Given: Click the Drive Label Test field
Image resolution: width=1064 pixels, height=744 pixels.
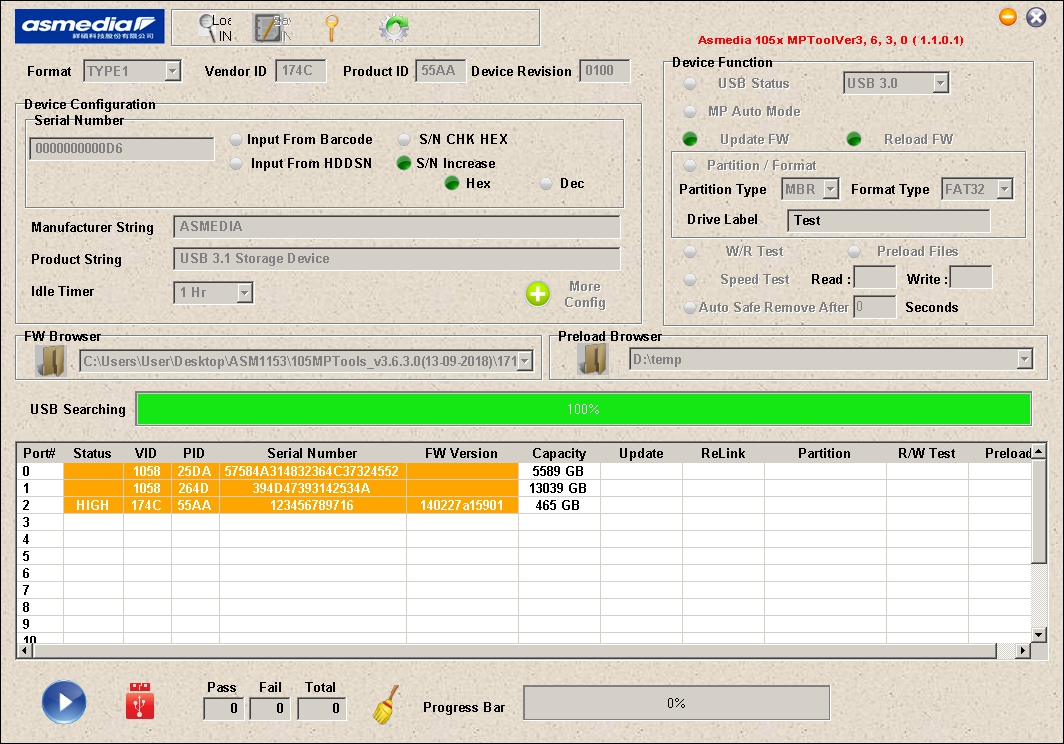Looking at the screenshot, I should [888, 221].
